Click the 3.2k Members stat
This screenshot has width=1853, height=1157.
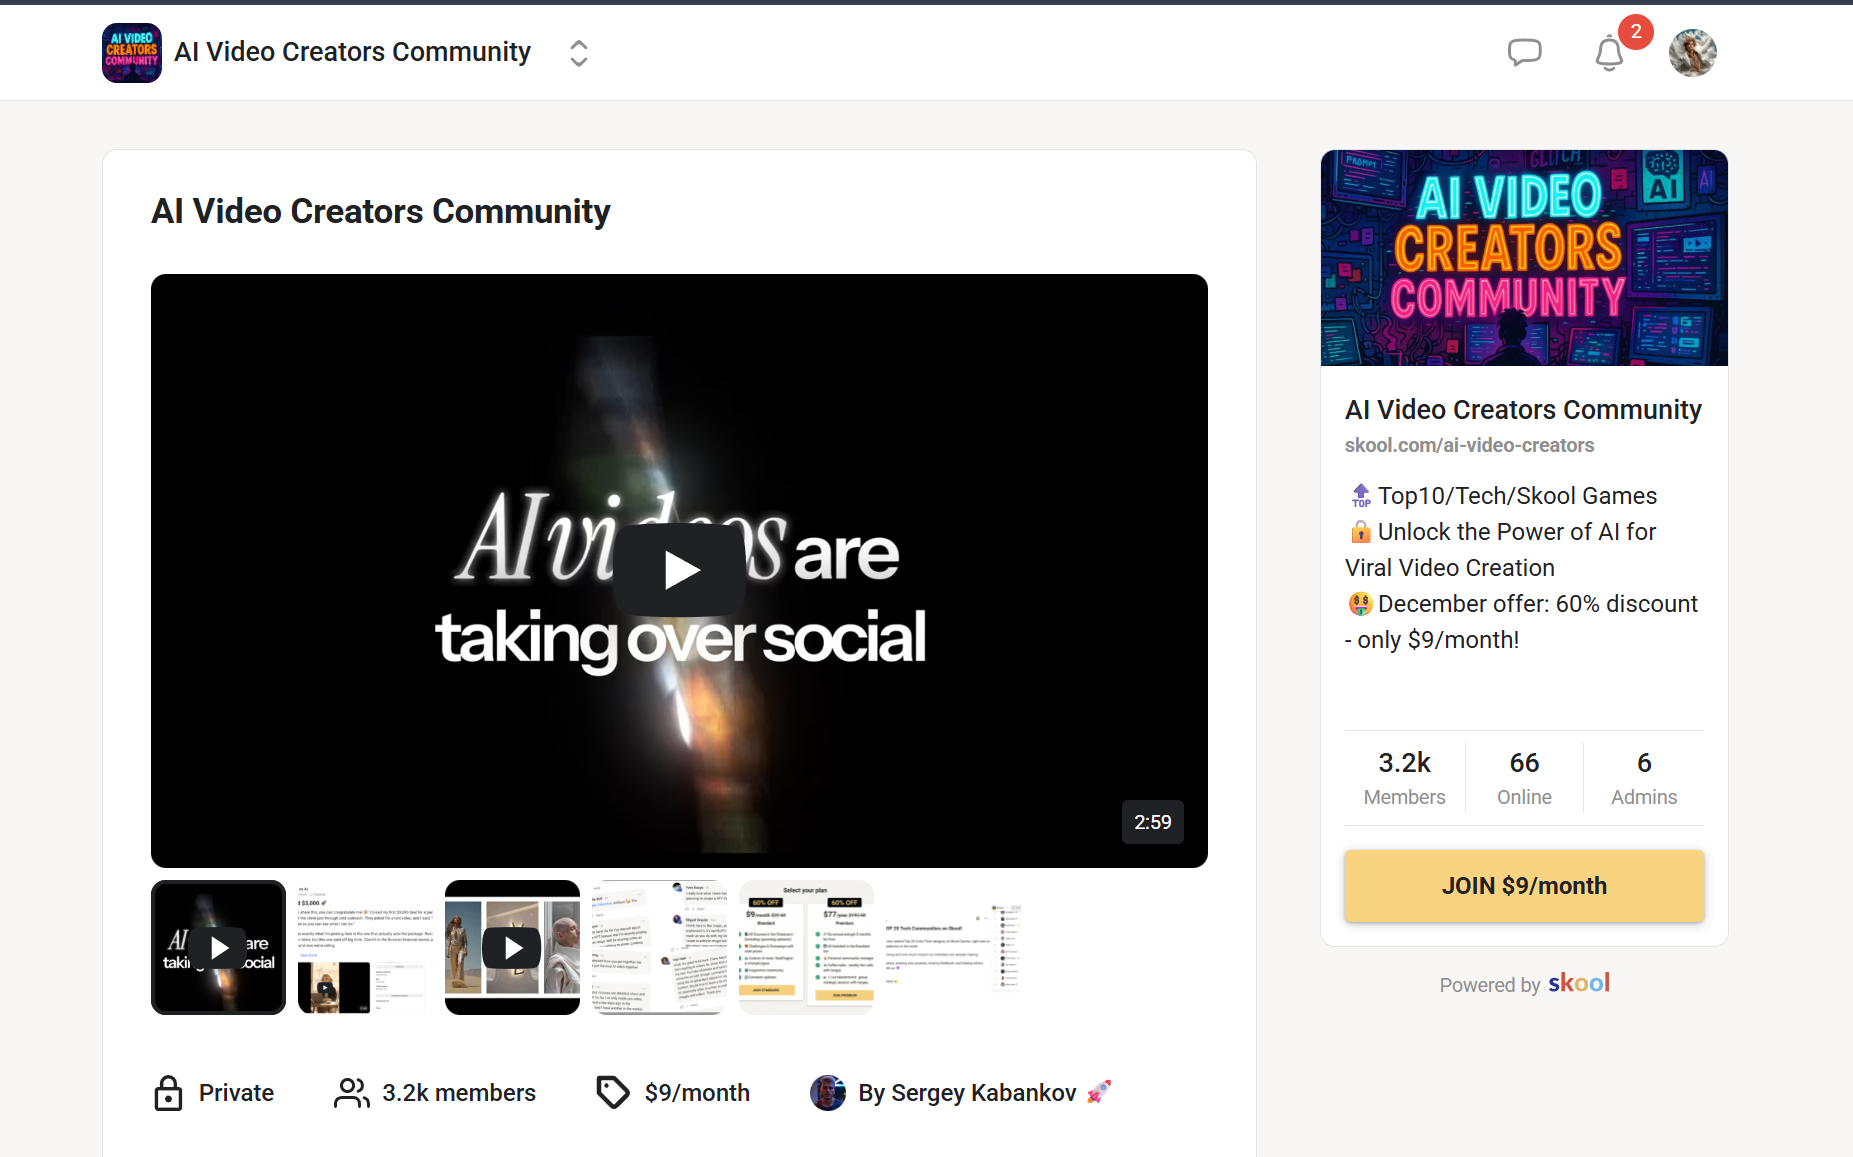(x=1404, y=777)
